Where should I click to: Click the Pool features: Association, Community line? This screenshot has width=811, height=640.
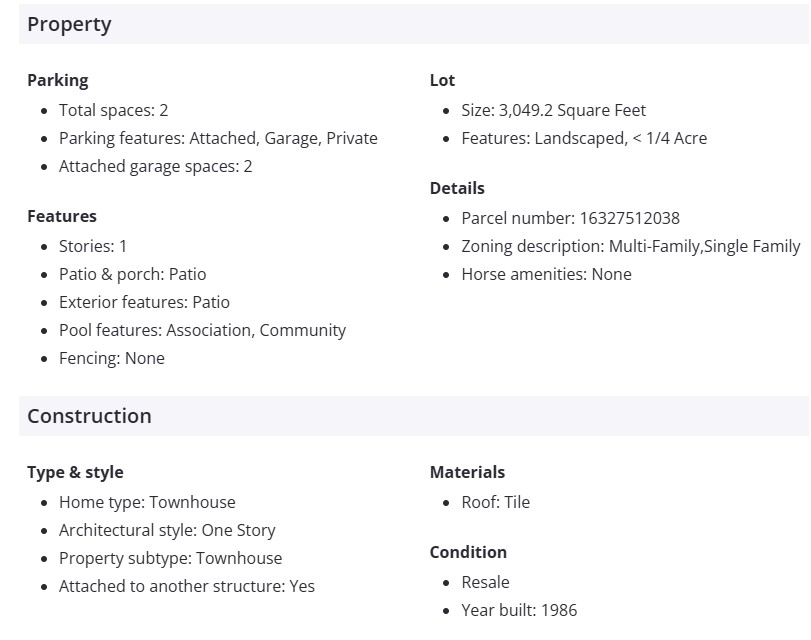(202, 330)
